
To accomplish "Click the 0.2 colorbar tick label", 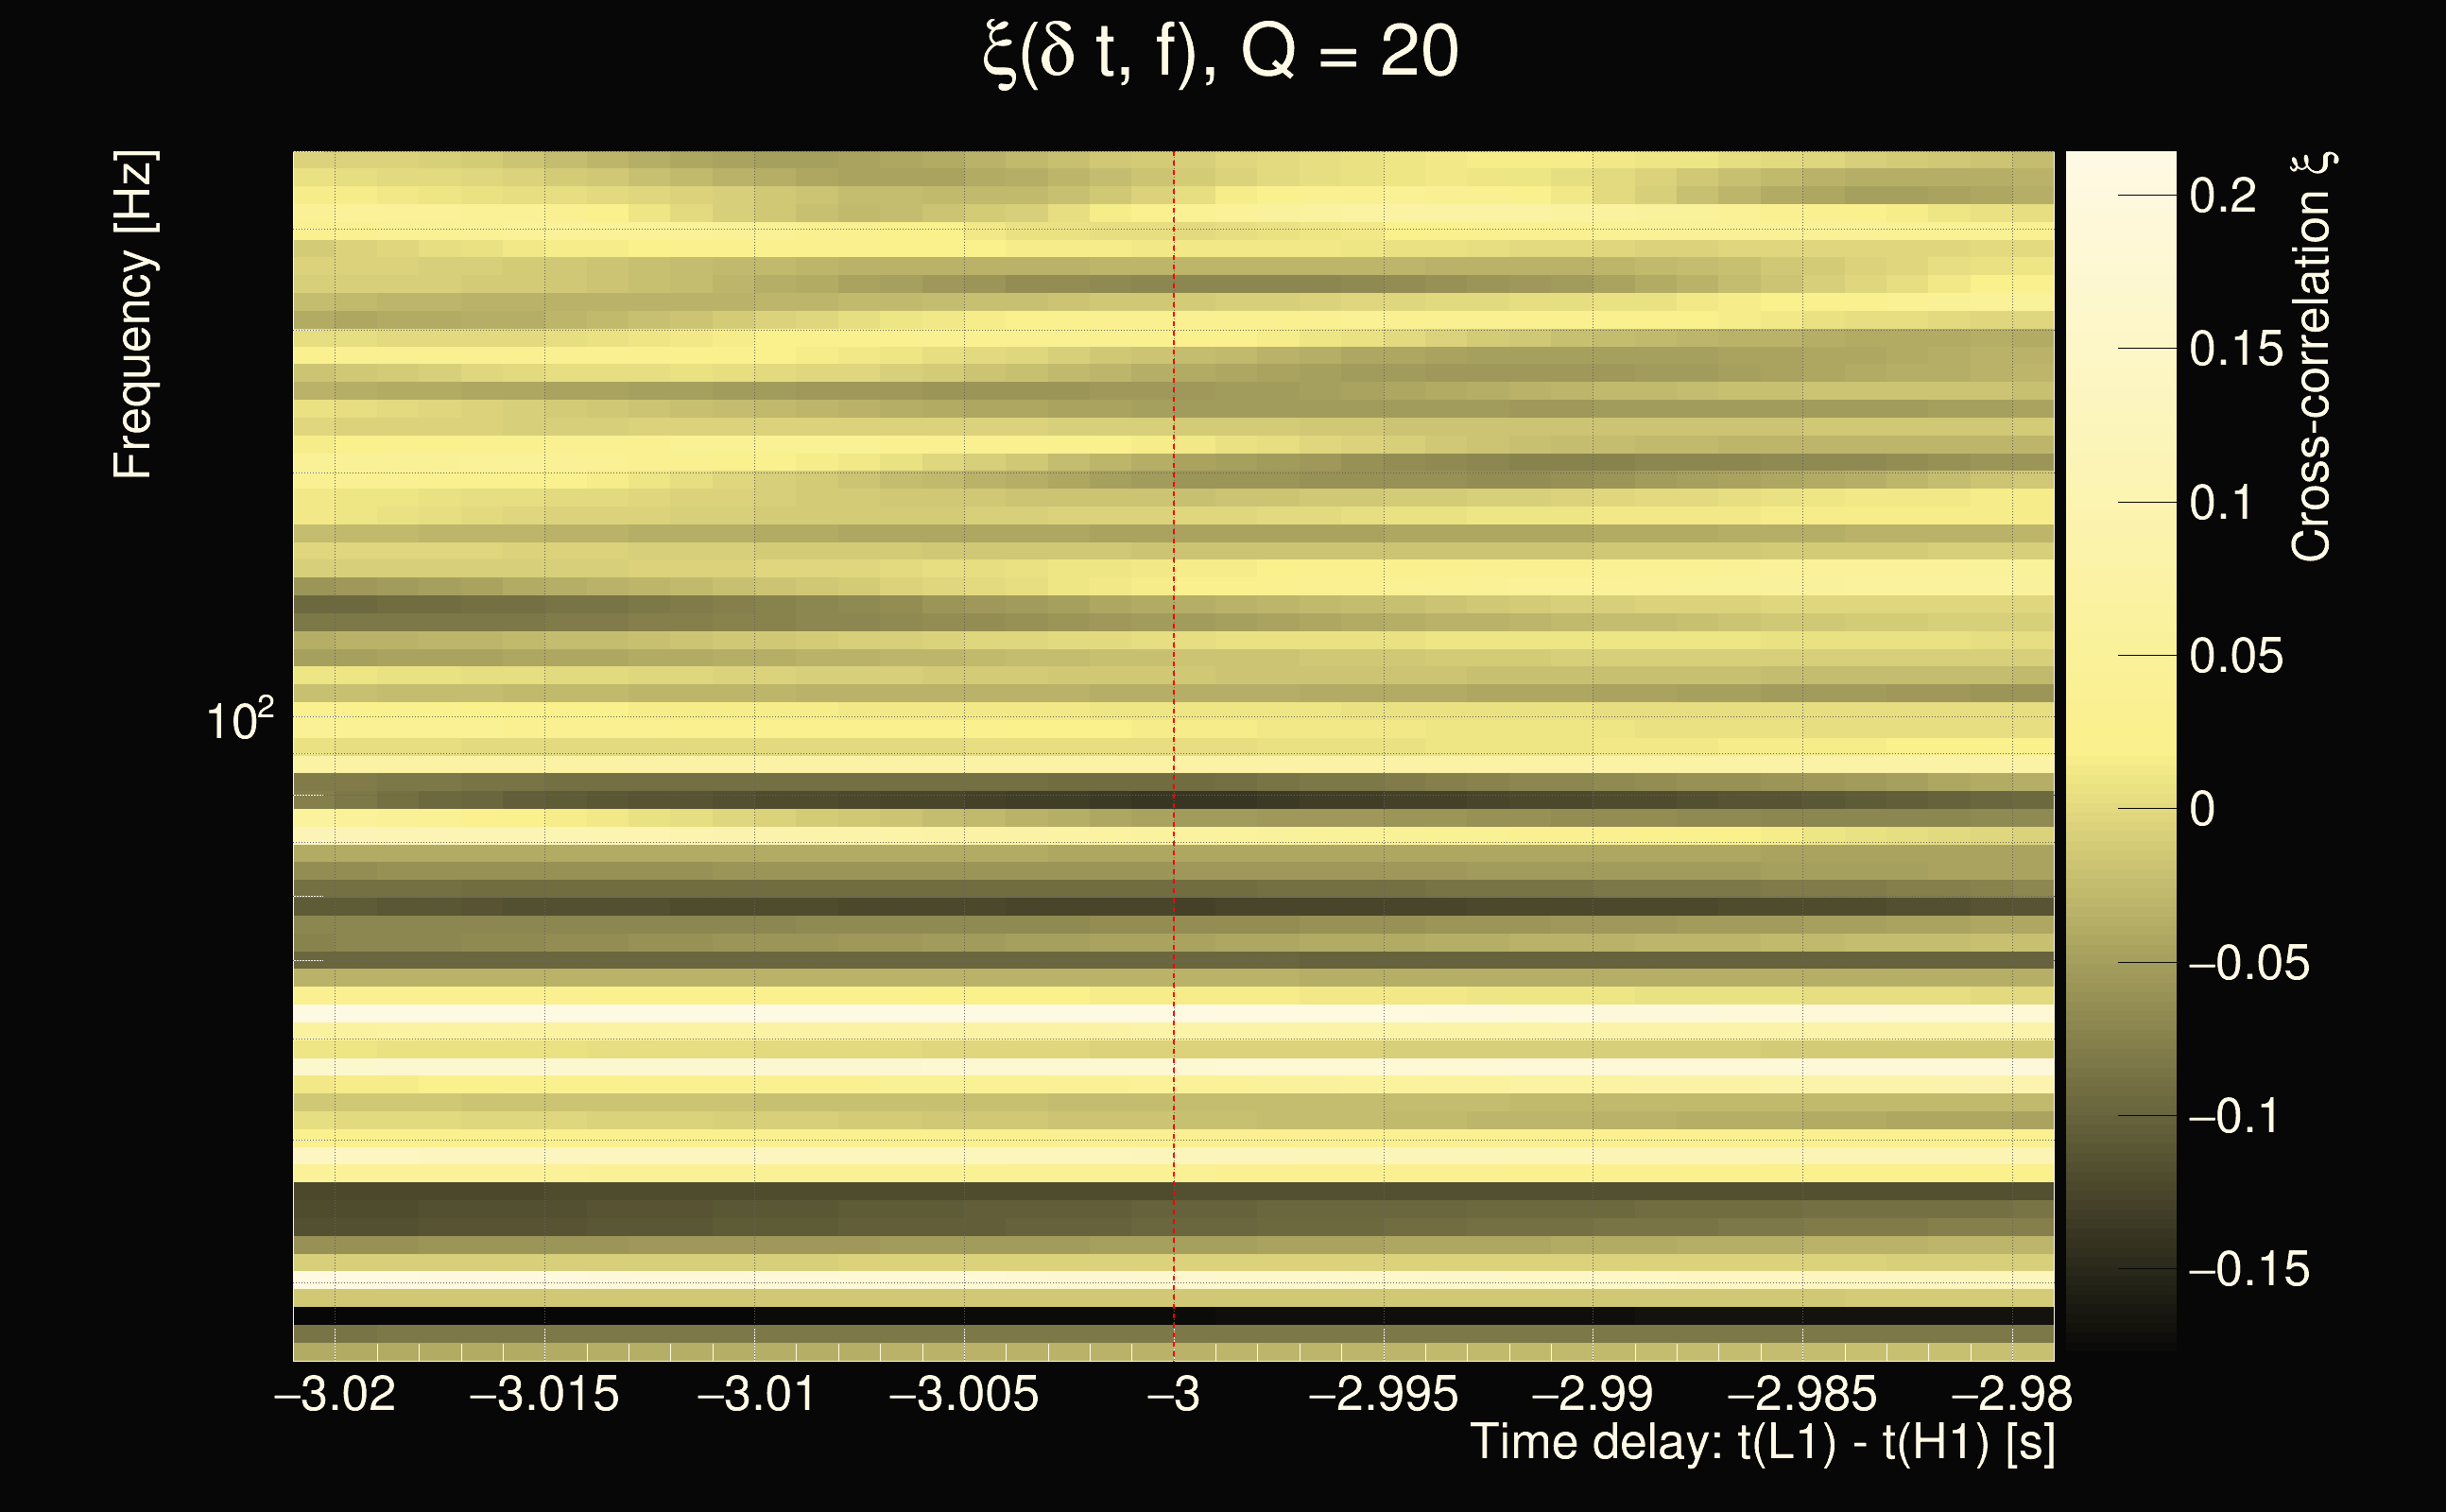I will click(x=2223, y=196).
